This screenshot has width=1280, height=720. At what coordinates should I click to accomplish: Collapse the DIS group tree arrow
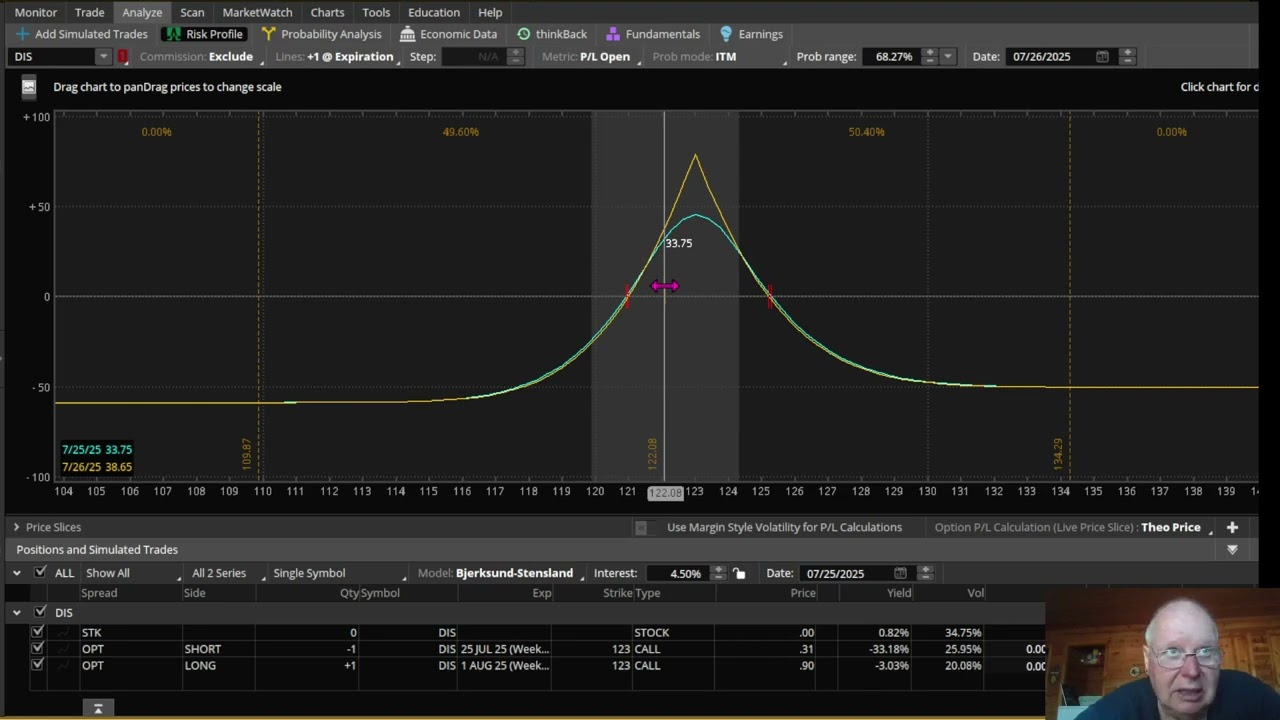click(16, 612)
